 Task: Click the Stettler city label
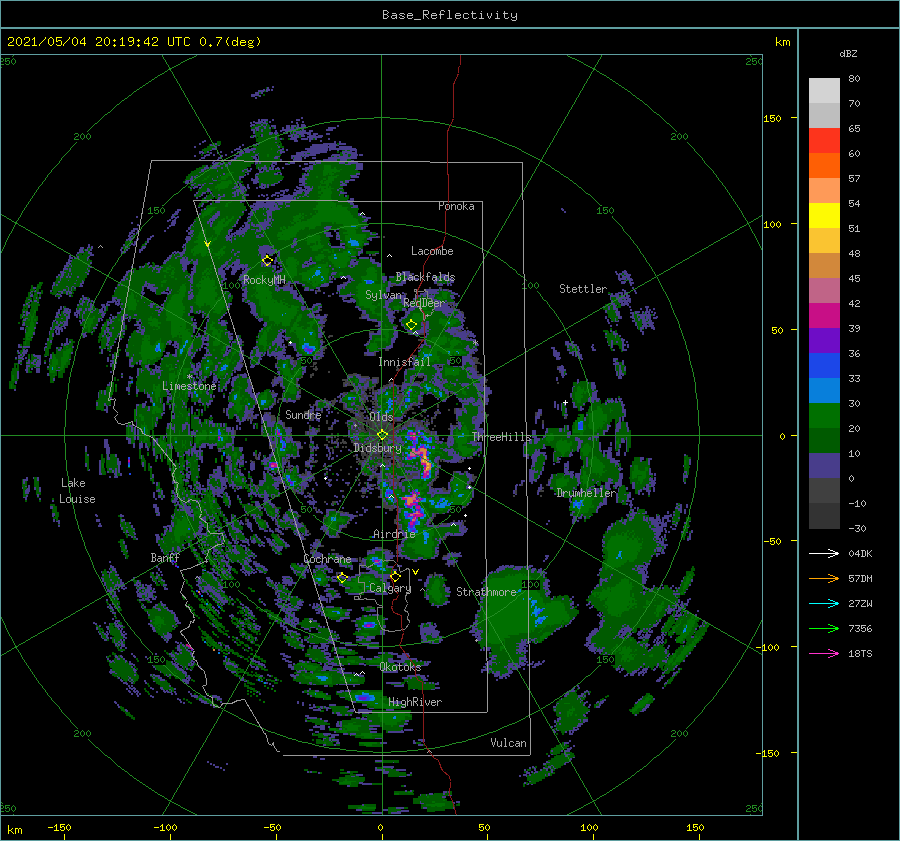pos(583,289)
